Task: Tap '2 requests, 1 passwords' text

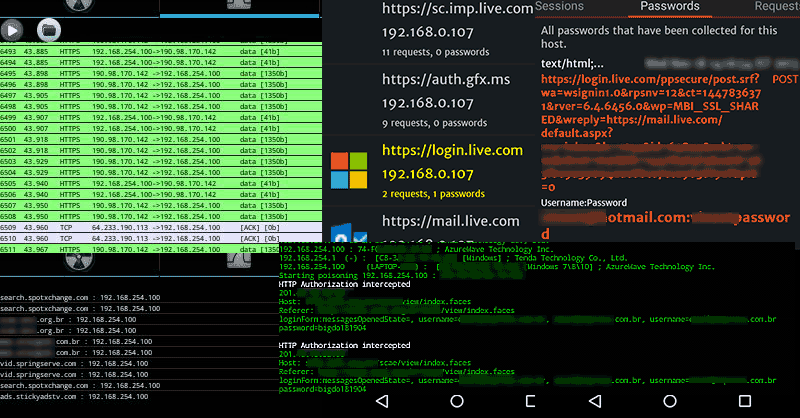Action: tap(434, 194)
